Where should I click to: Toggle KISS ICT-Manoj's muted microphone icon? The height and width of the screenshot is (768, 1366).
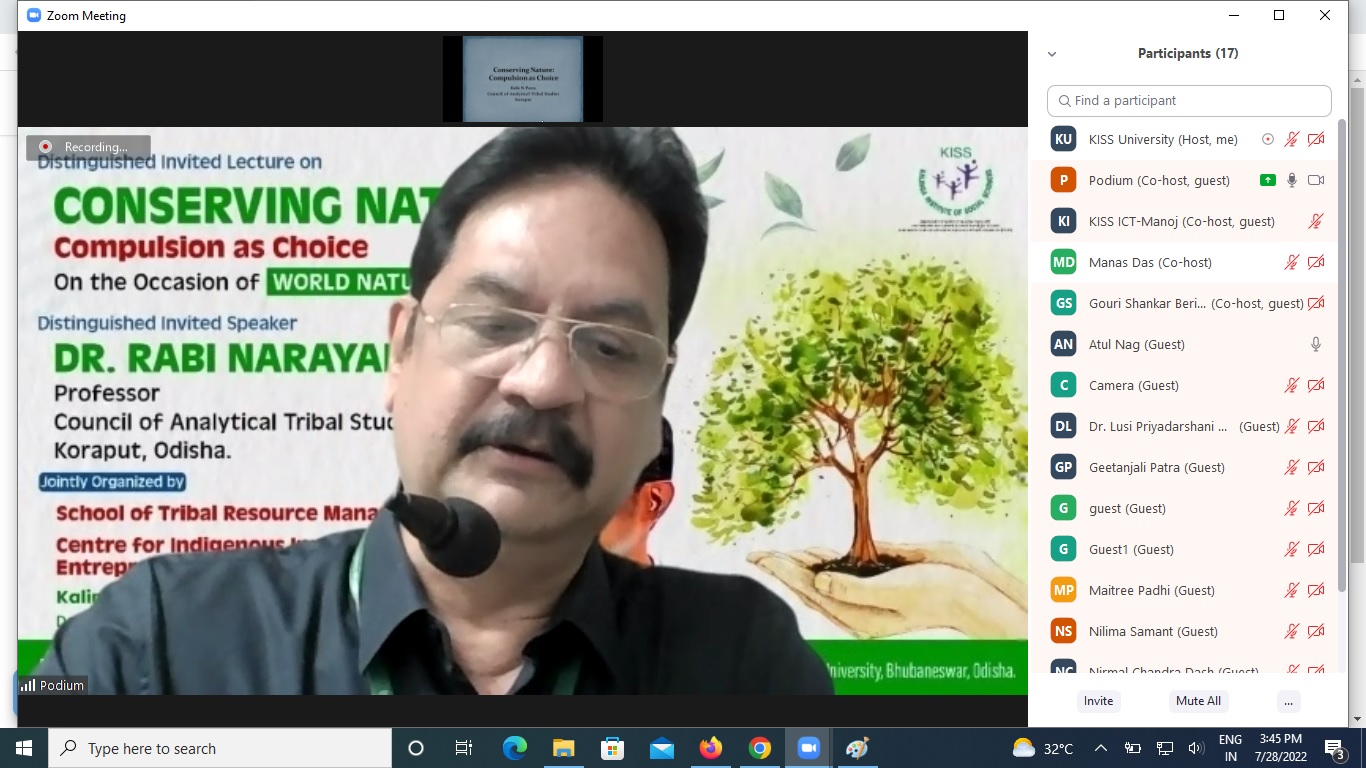pyautogui.click(x=1316, y=221)
